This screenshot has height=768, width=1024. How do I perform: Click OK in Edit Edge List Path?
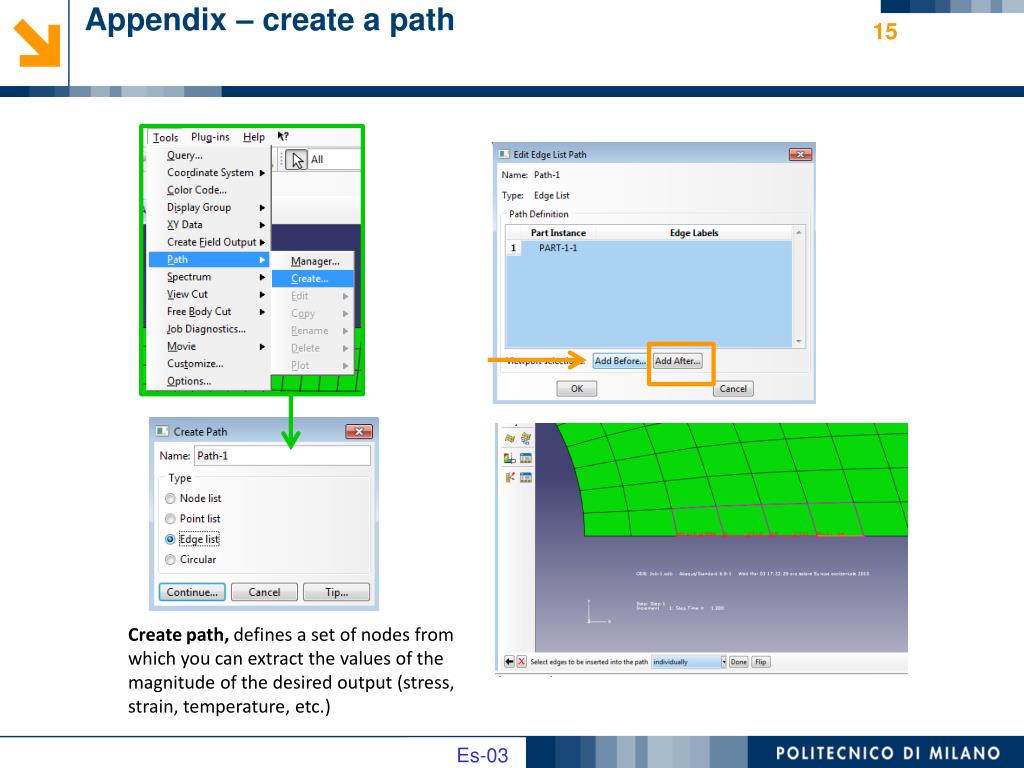click(577, 389)
